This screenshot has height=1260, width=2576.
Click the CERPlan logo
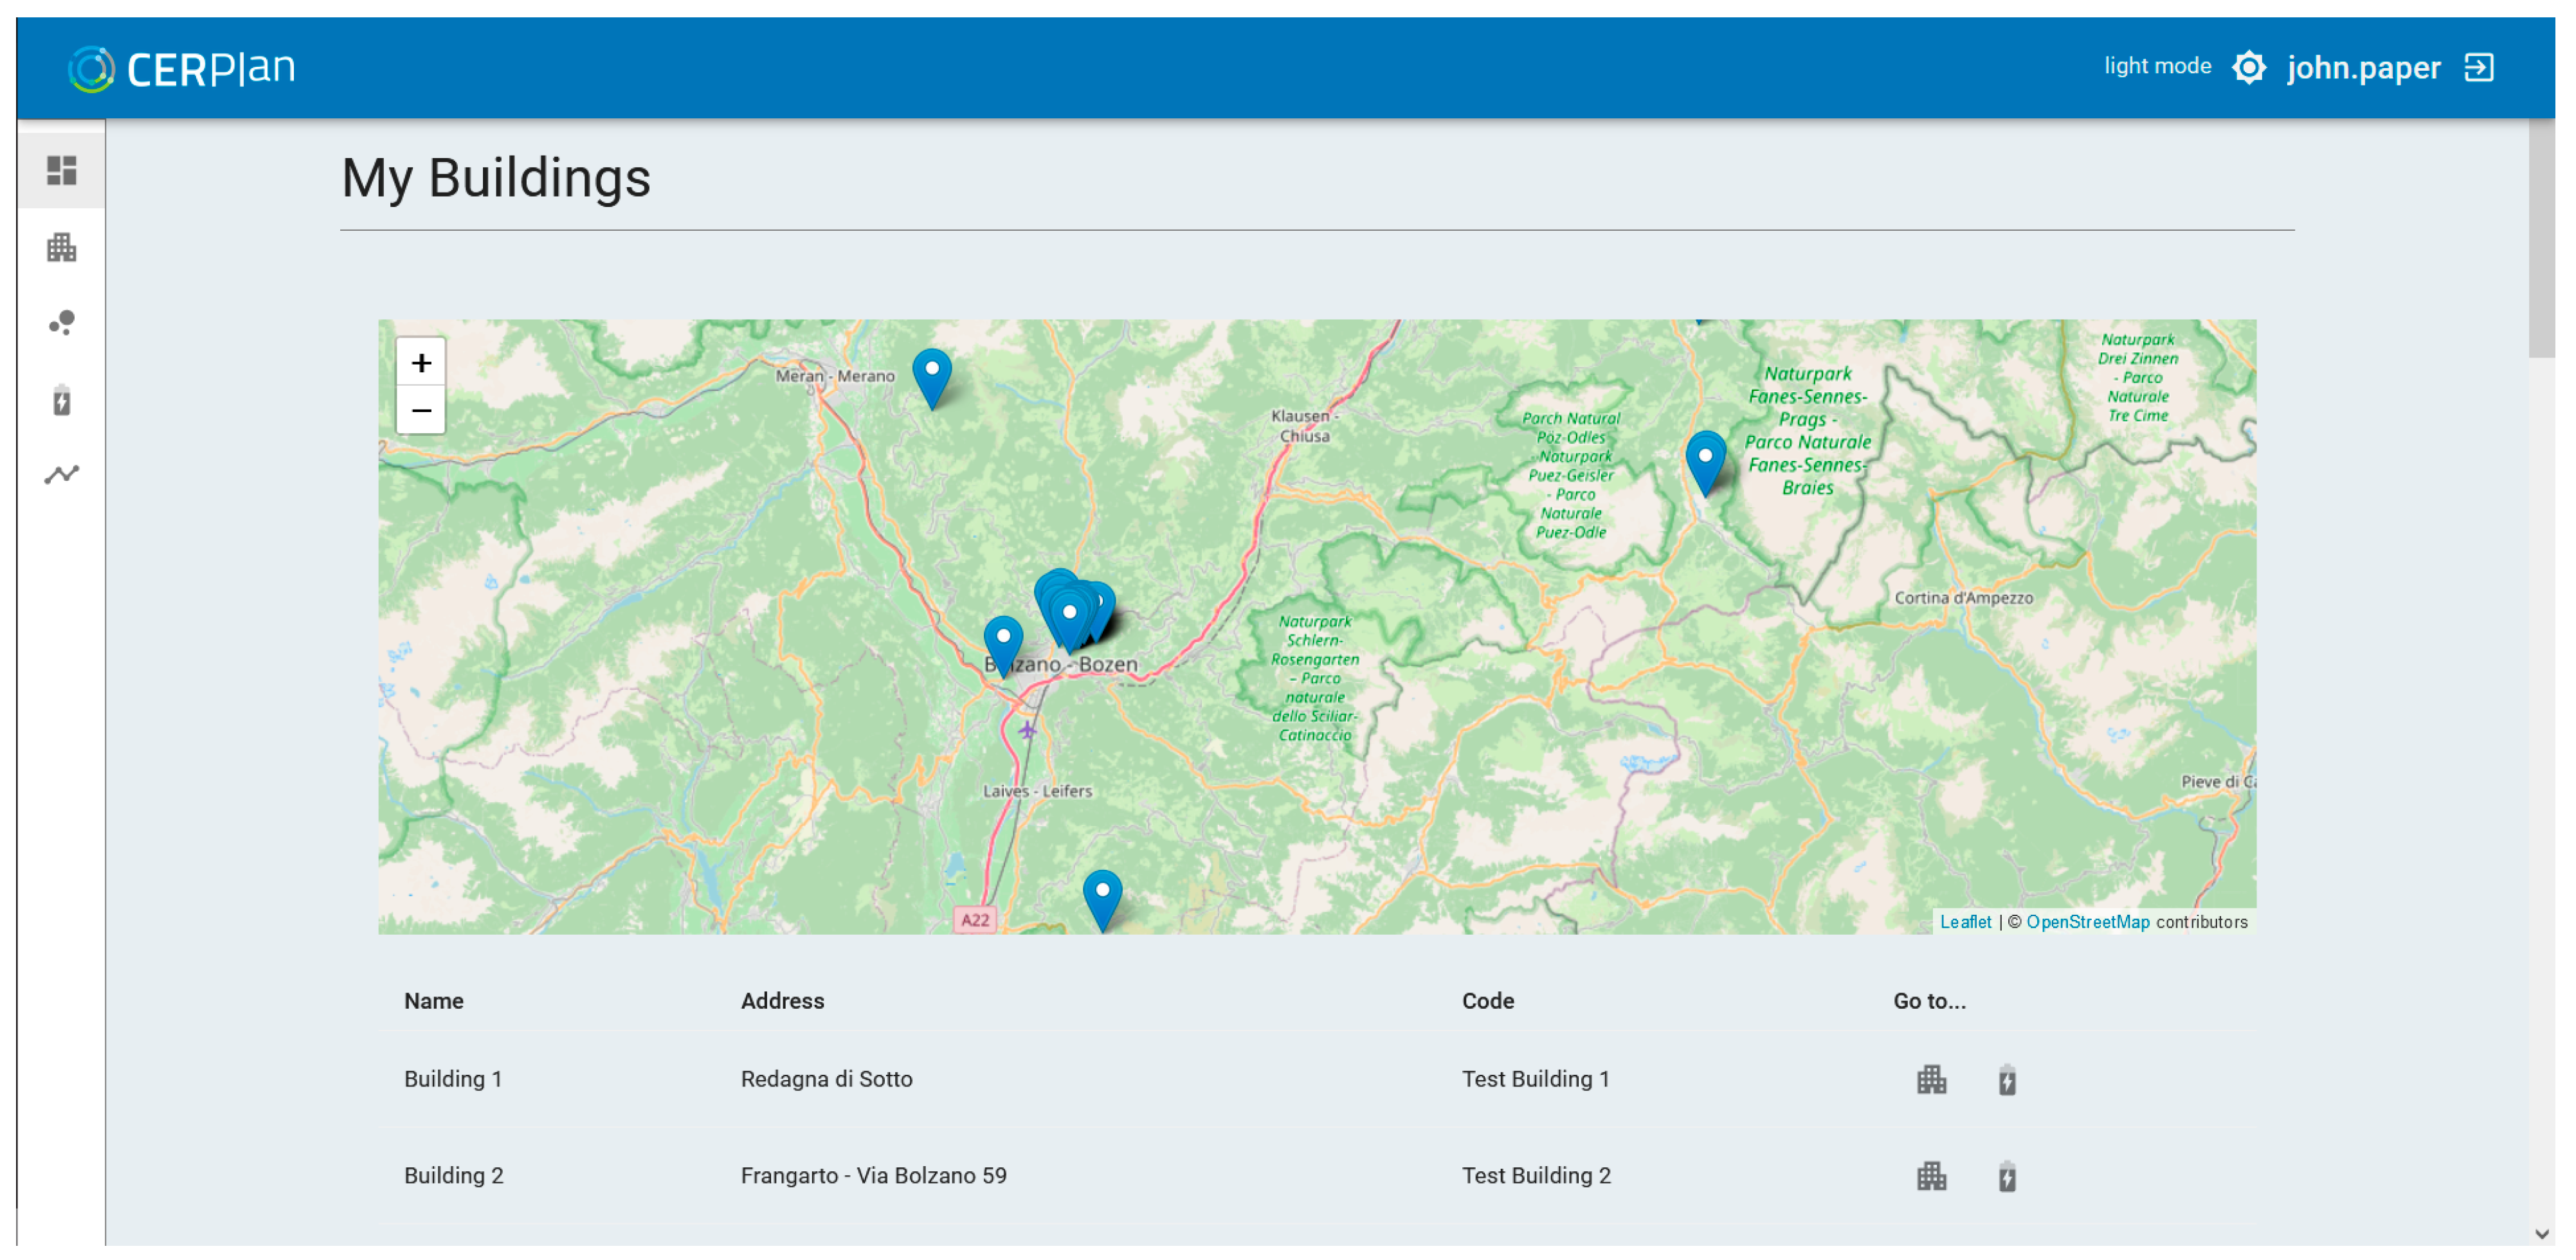point(182,68)
